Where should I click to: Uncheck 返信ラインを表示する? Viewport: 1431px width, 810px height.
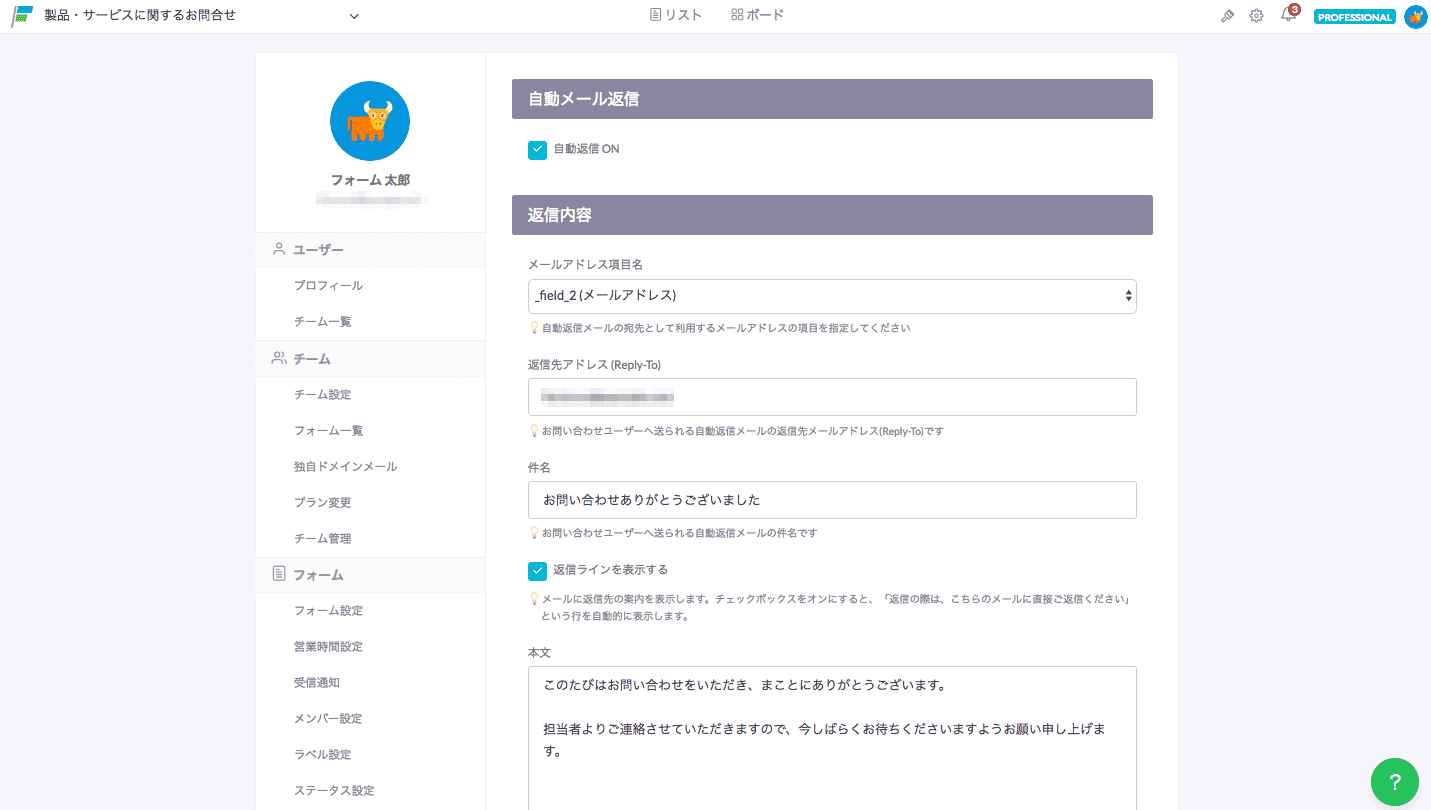(x=537, y=571)
